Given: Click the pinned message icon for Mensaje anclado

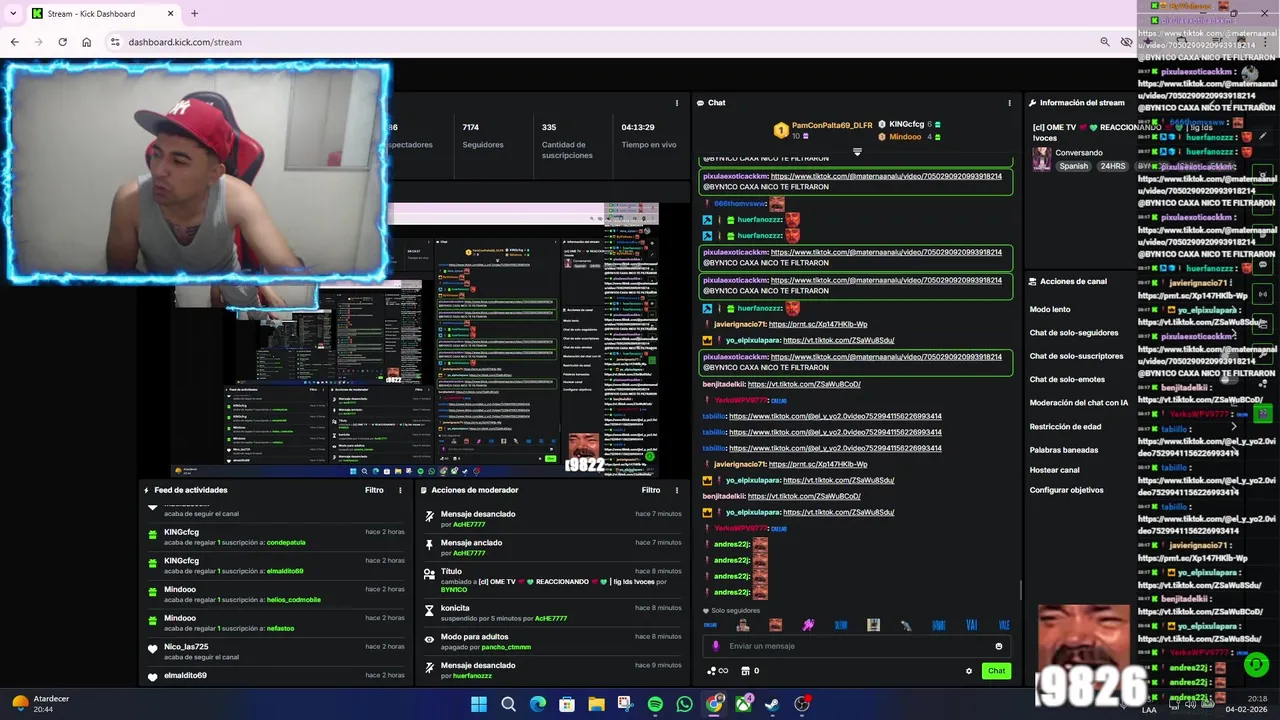Looking at the screenshot, I should (429, 545).
